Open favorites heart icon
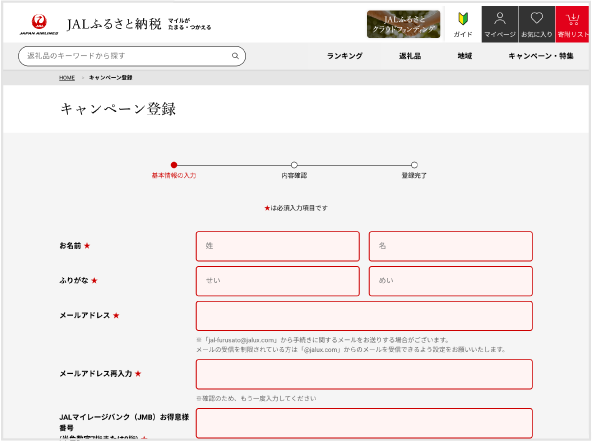The image size is (592, 441). (x=536, y=24)
